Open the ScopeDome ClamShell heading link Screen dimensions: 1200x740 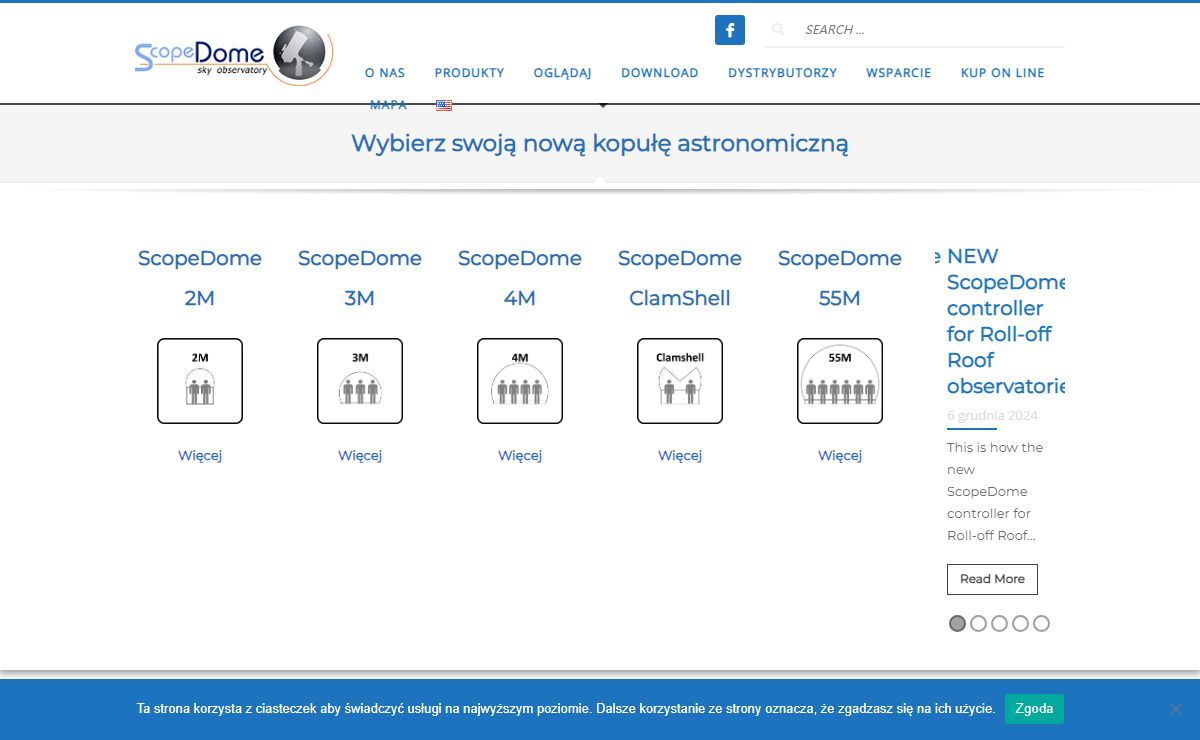[680, 278]
